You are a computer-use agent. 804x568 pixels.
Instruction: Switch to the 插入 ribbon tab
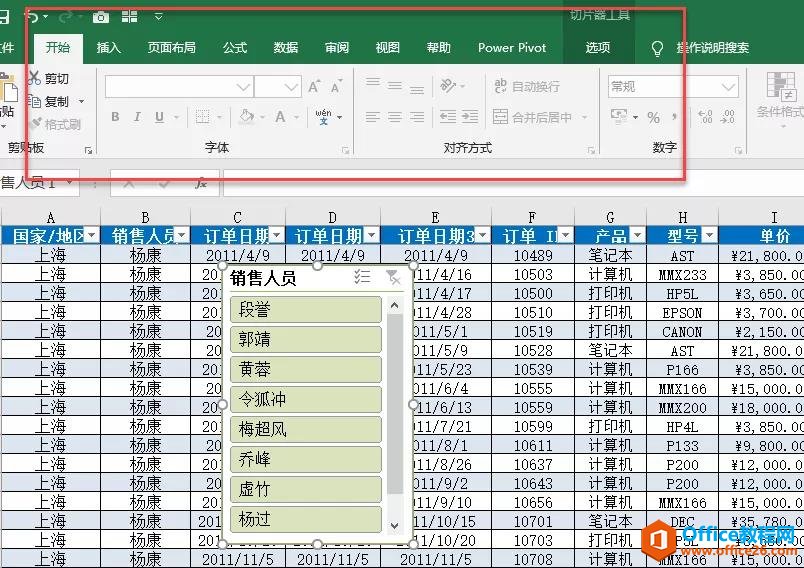[x=108, y=48]
